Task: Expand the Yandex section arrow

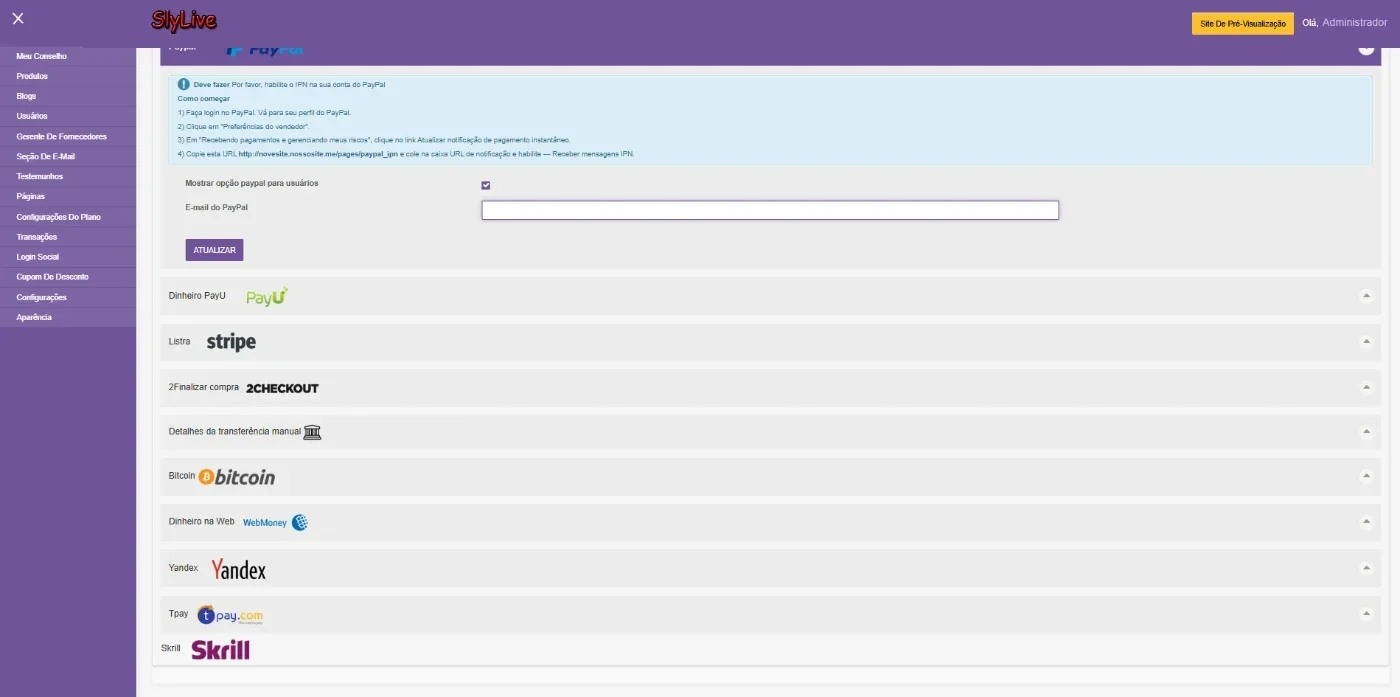Action: pyautogui.click(x=1366, y=568)
